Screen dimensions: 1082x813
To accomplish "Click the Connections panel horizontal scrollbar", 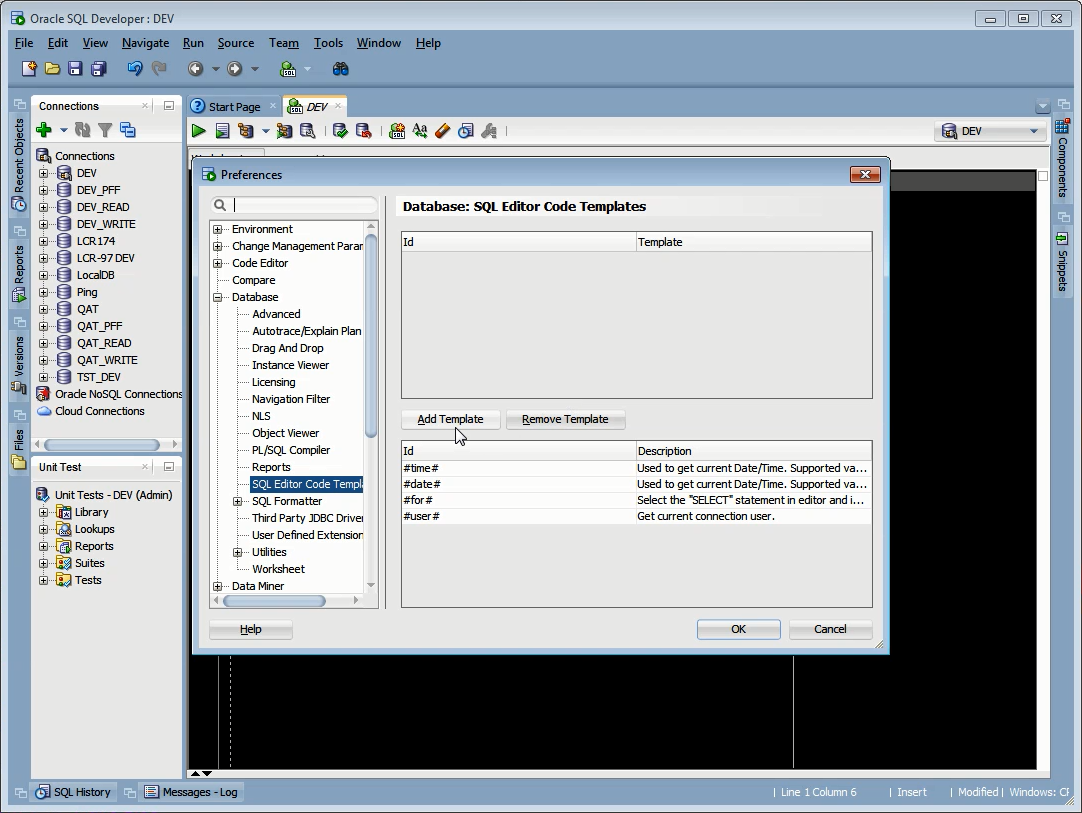I will tap(102, 444).
